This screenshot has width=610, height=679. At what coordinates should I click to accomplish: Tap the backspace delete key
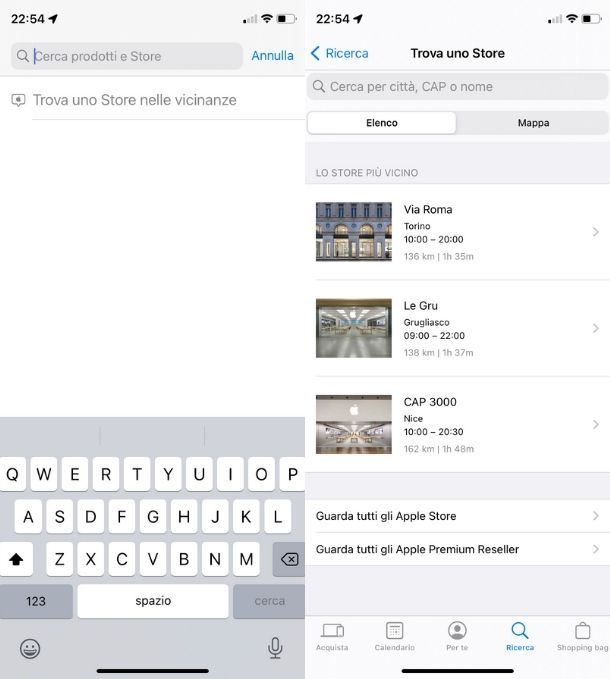coord(289,559)
